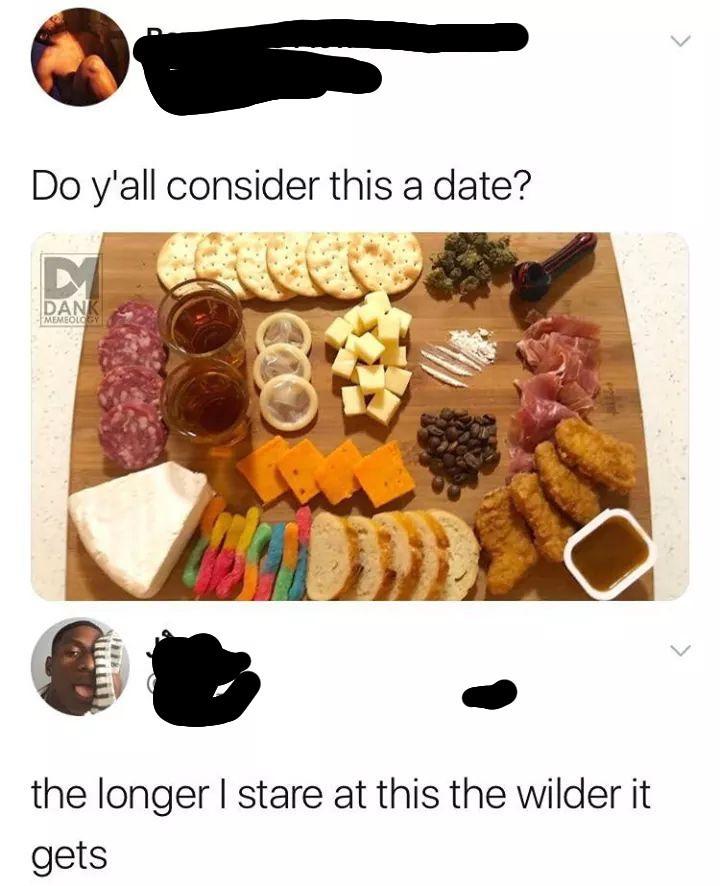Click the pile of coffee beans in photo

pyautogui.click(x=457, y=450)
